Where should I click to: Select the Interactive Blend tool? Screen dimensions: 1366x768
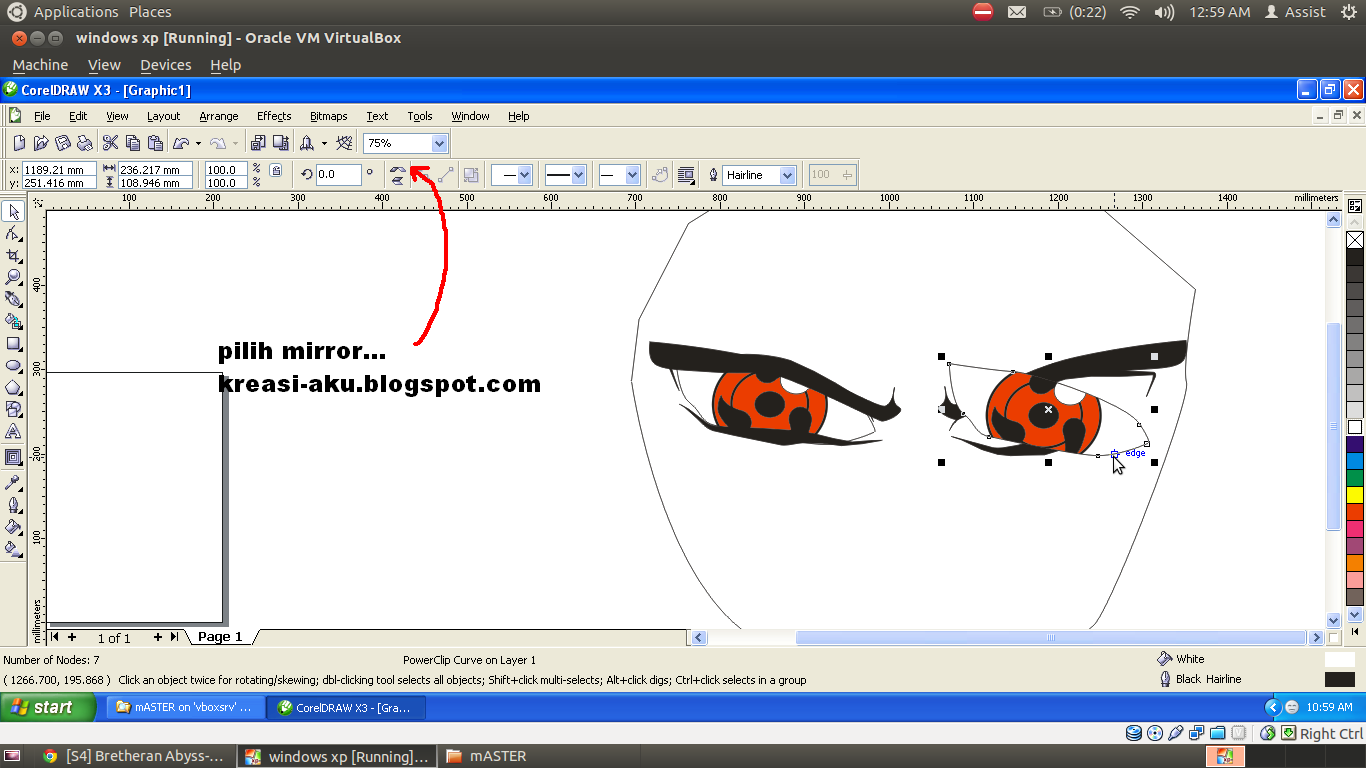point(13,457)
